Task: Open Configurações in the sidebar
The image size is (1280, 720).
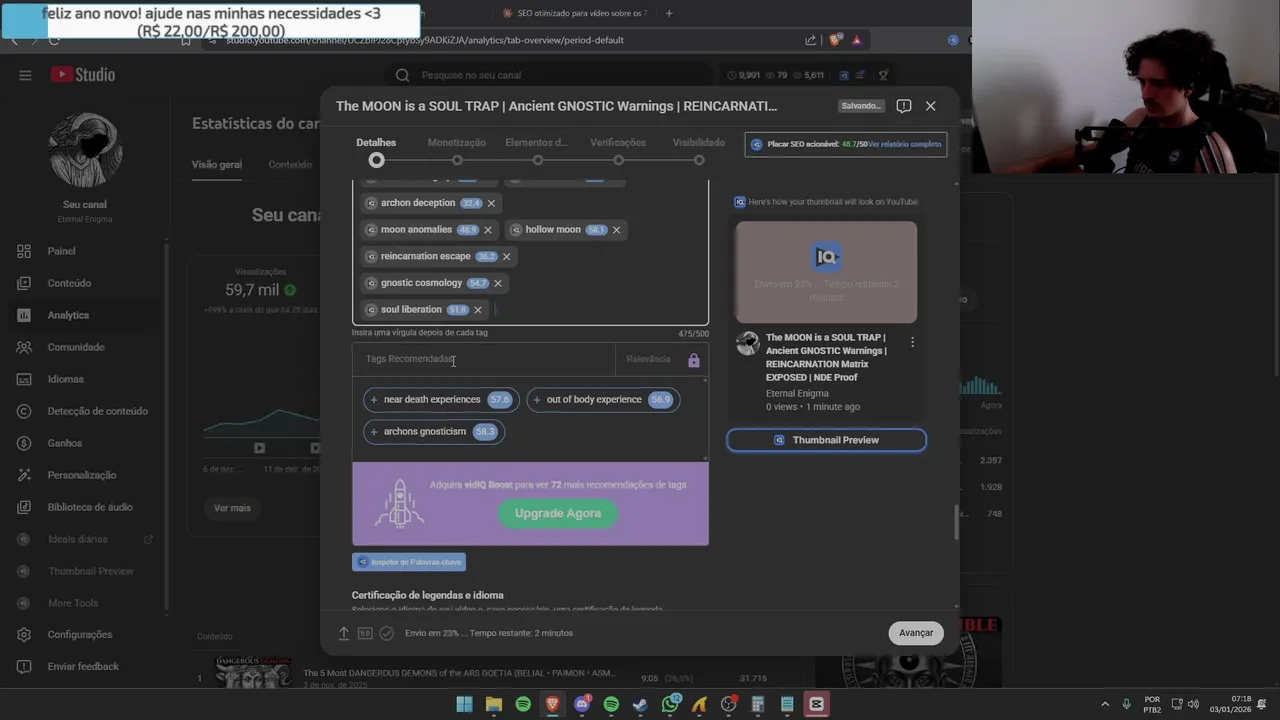Action: coord(79,634)
